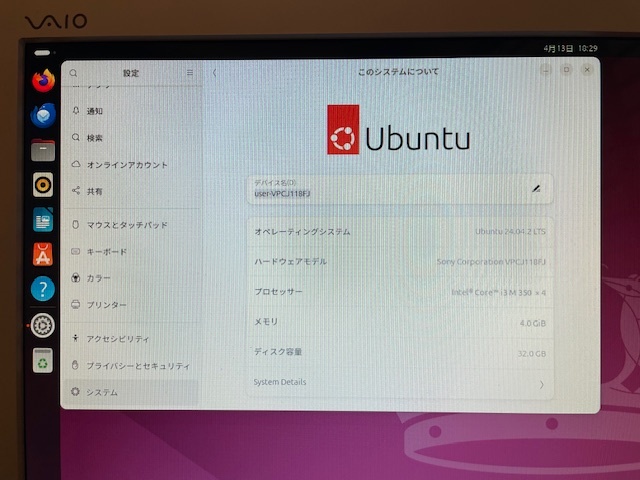This screenshot has height=480, width=640.
Task: Click the オペレーティングシステム label
Action: pos(302,232)
